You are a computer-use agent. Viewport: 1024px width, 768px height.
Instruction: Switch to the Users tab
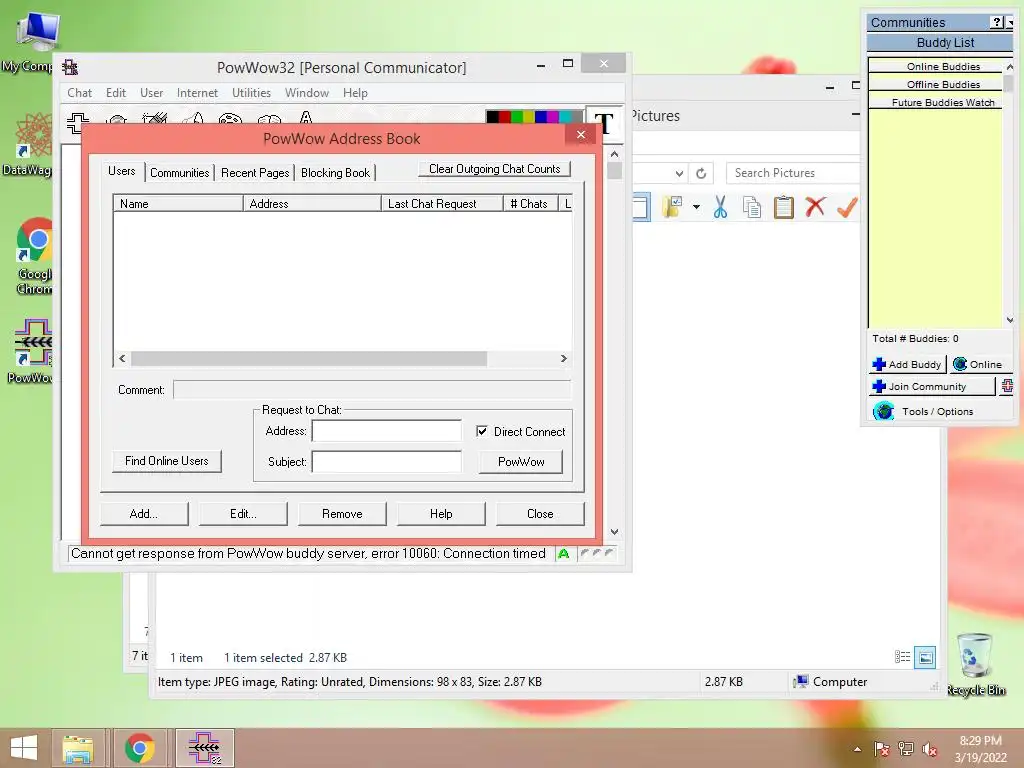click(121, 171)
